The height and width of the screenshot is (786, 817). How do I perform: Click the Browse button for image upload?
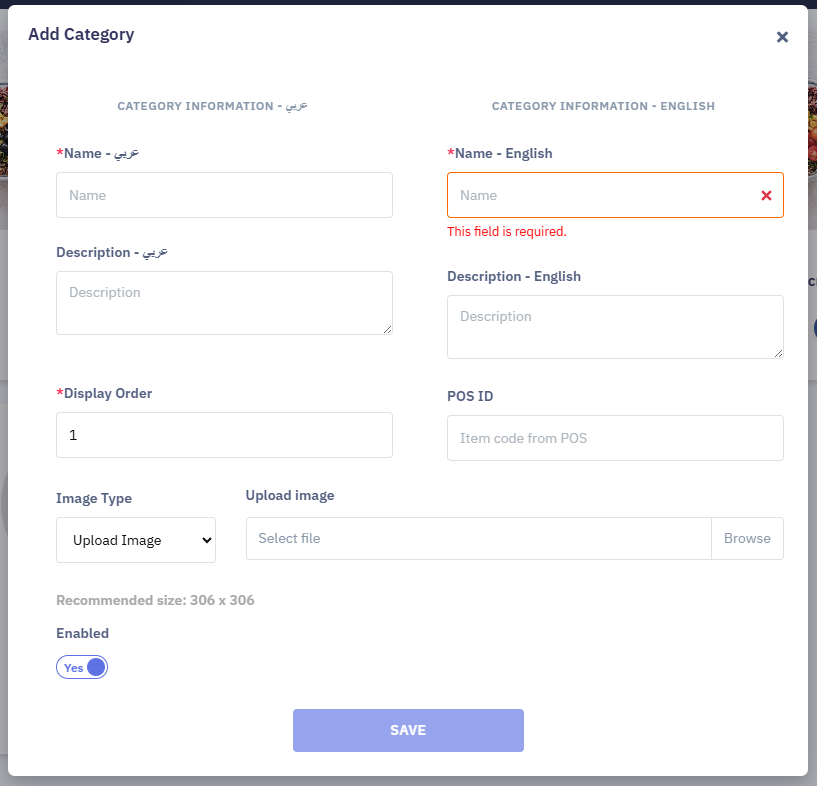click(747, 538)
